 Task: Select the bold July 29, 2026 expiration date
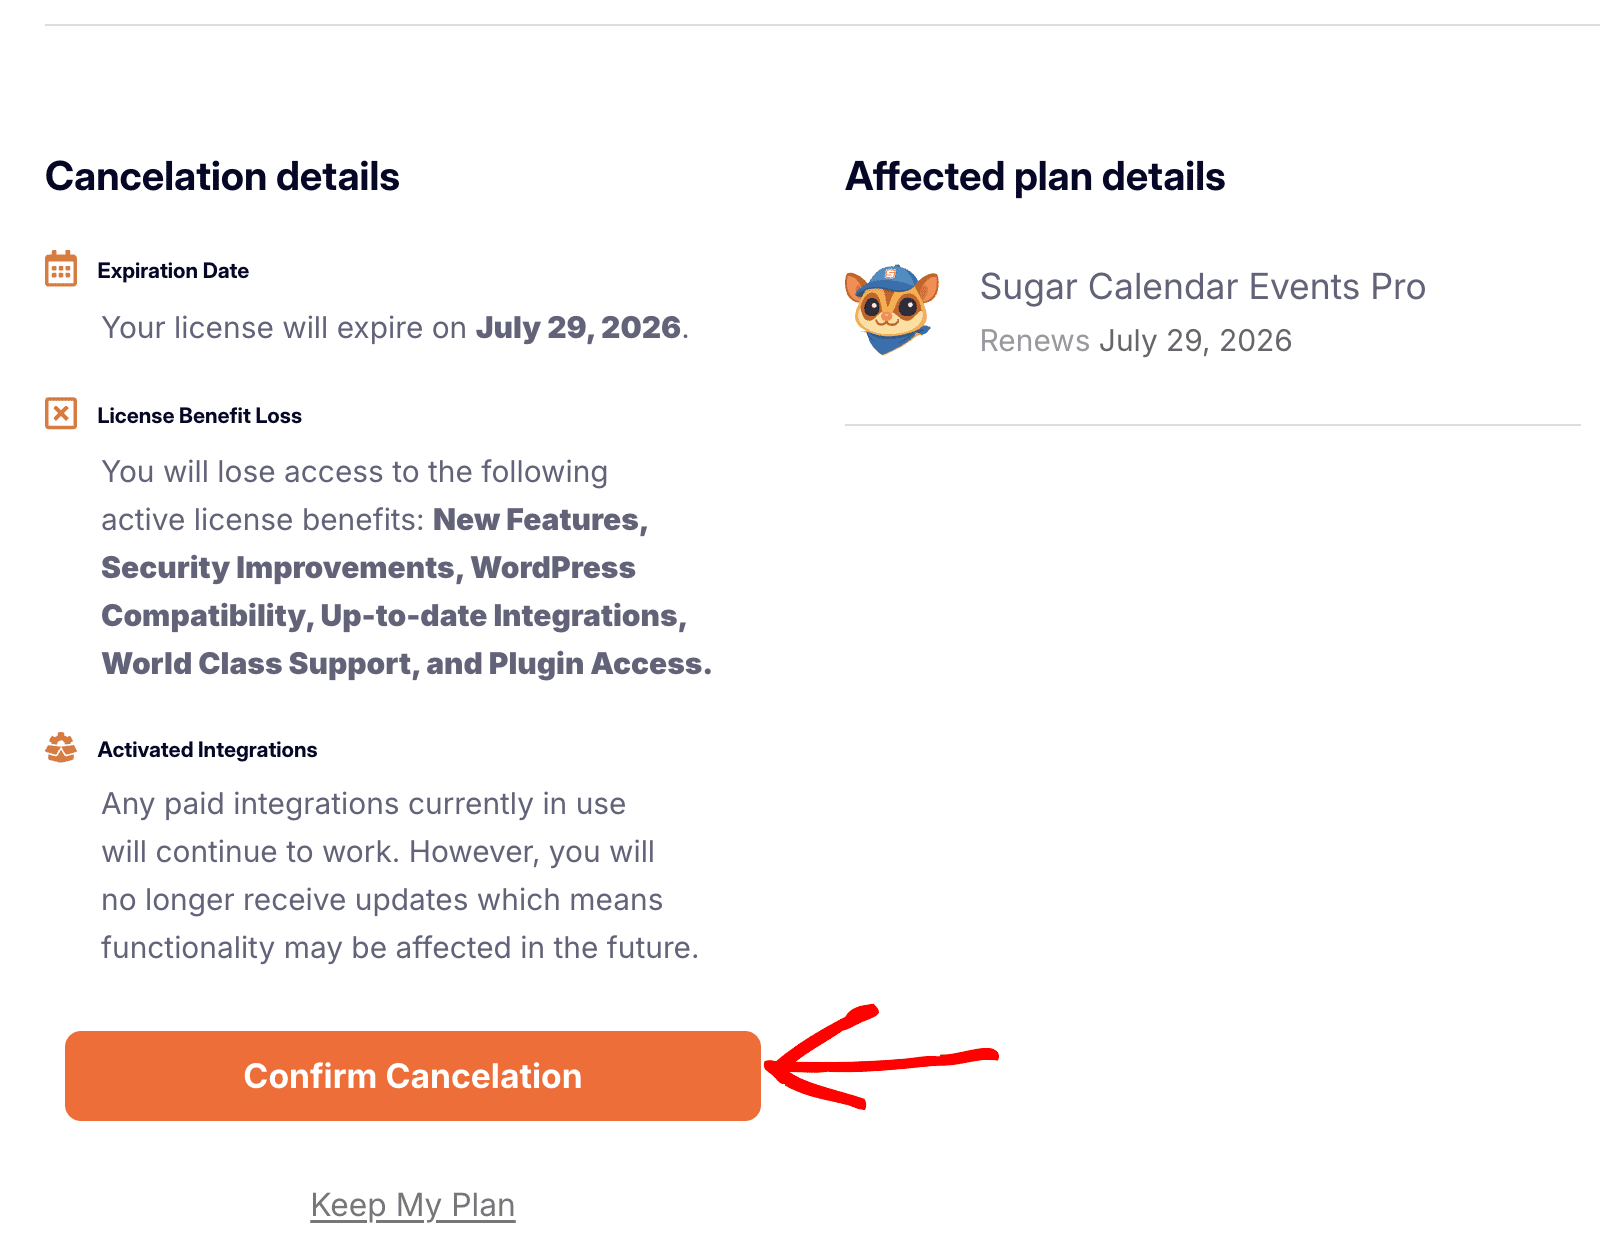click(578, 327)
